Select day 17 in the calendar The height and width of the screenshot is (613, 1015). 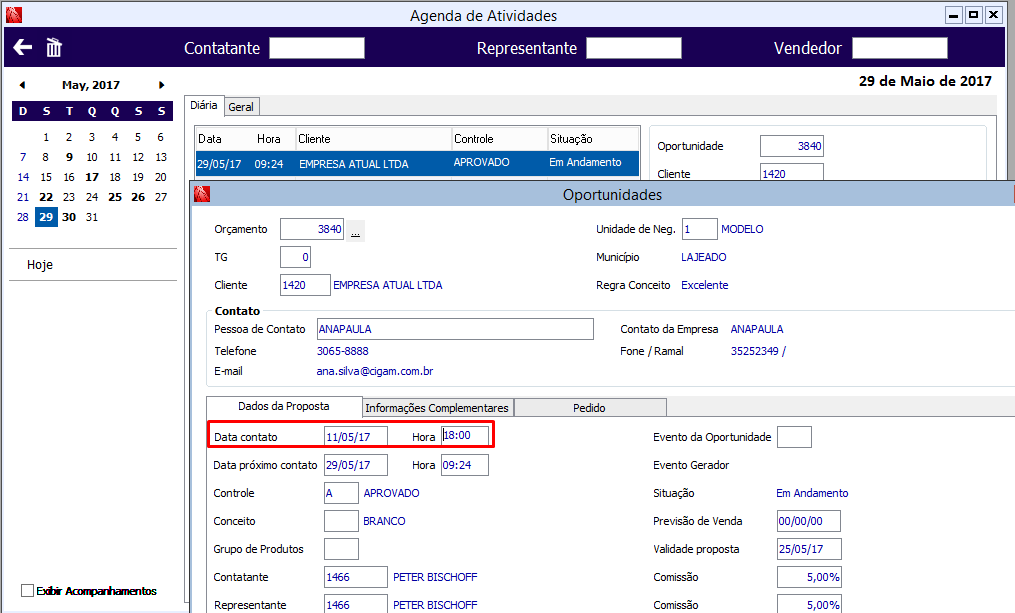[x=92, y=177]
